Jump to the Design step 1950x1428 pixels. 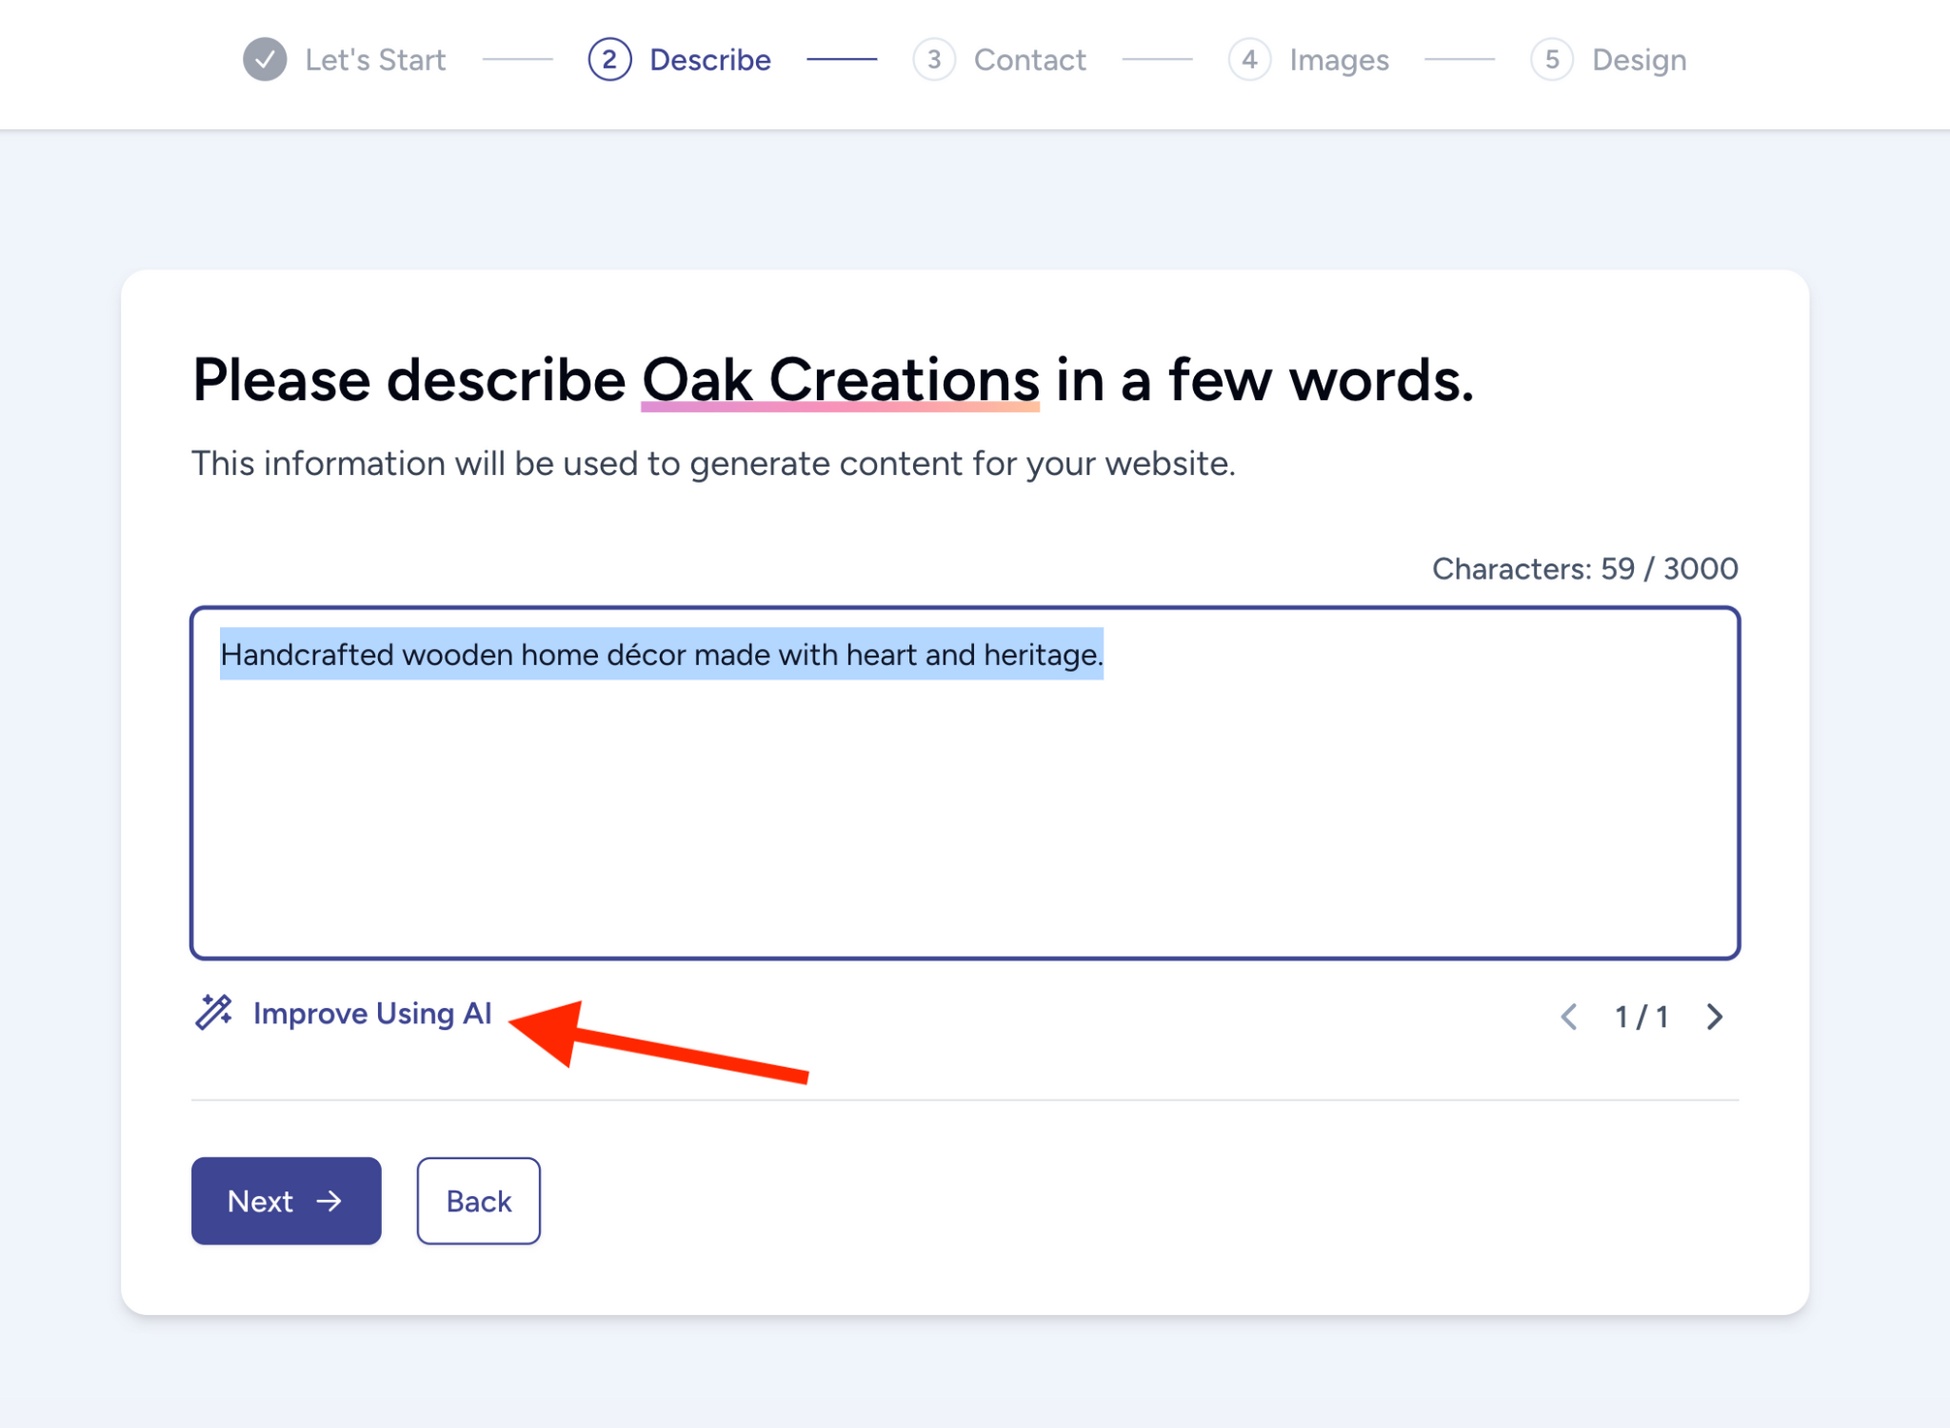1638,60
